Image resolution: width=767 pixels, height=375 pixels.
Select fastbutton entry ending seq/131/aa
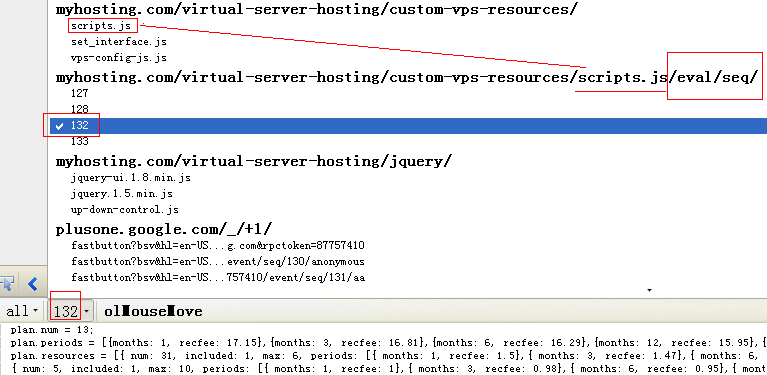point(218,278)
